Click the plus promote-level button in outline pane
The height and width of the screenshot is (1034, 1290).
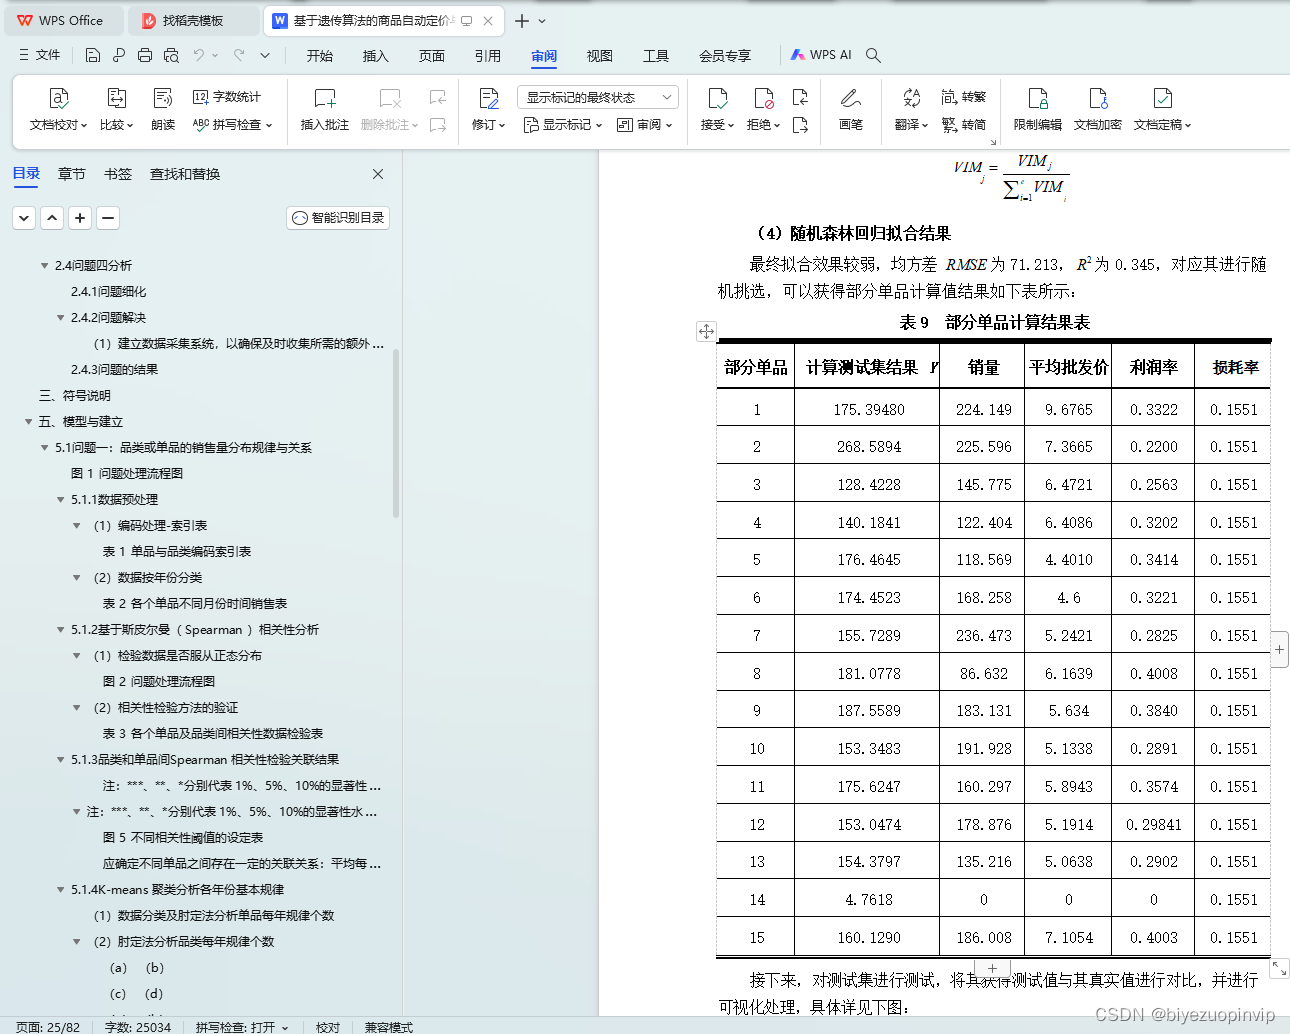pos(81,218)
